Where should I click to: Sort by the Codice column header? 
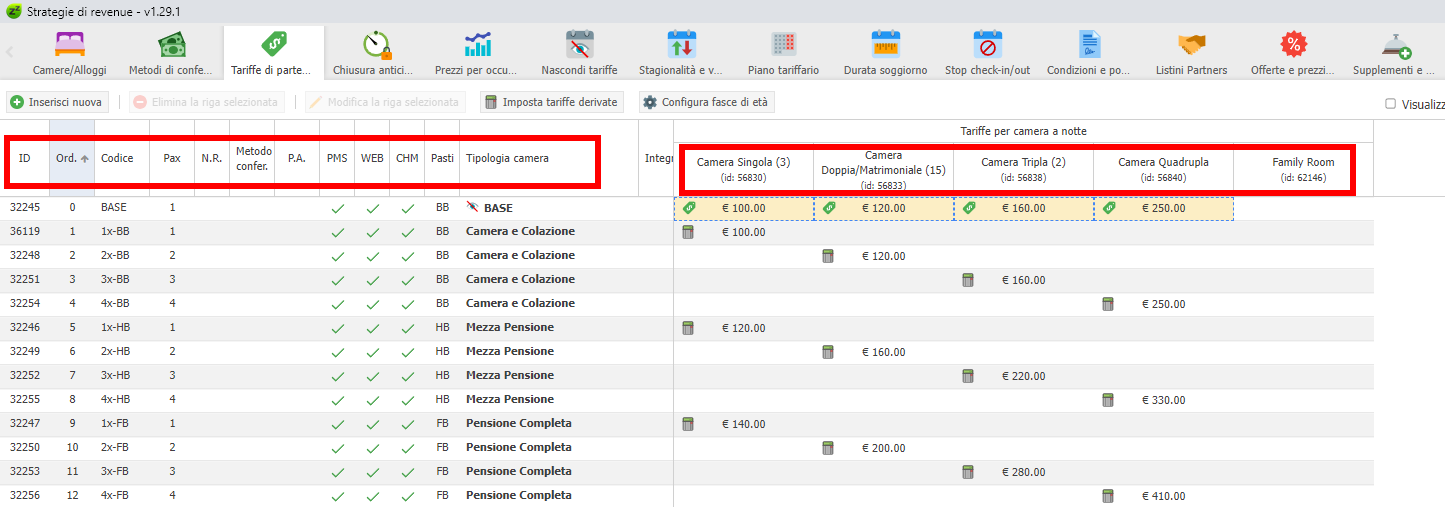point(117,158)
